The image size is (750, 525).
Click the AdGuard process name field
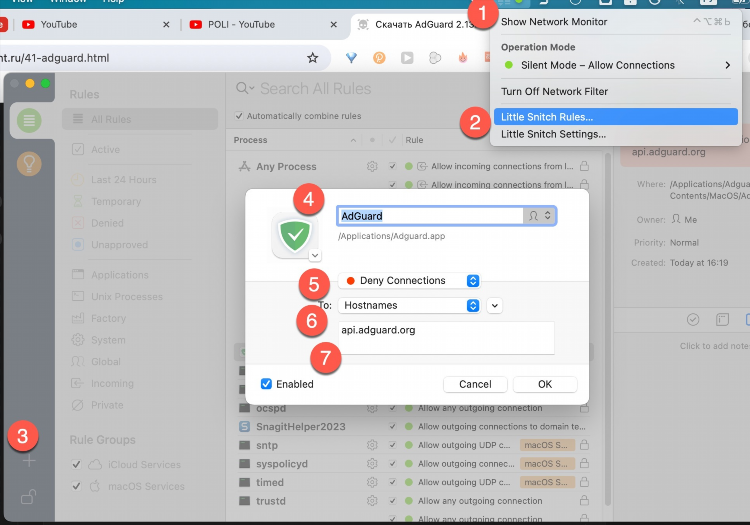pyautogui.click(x=430, y=216)
